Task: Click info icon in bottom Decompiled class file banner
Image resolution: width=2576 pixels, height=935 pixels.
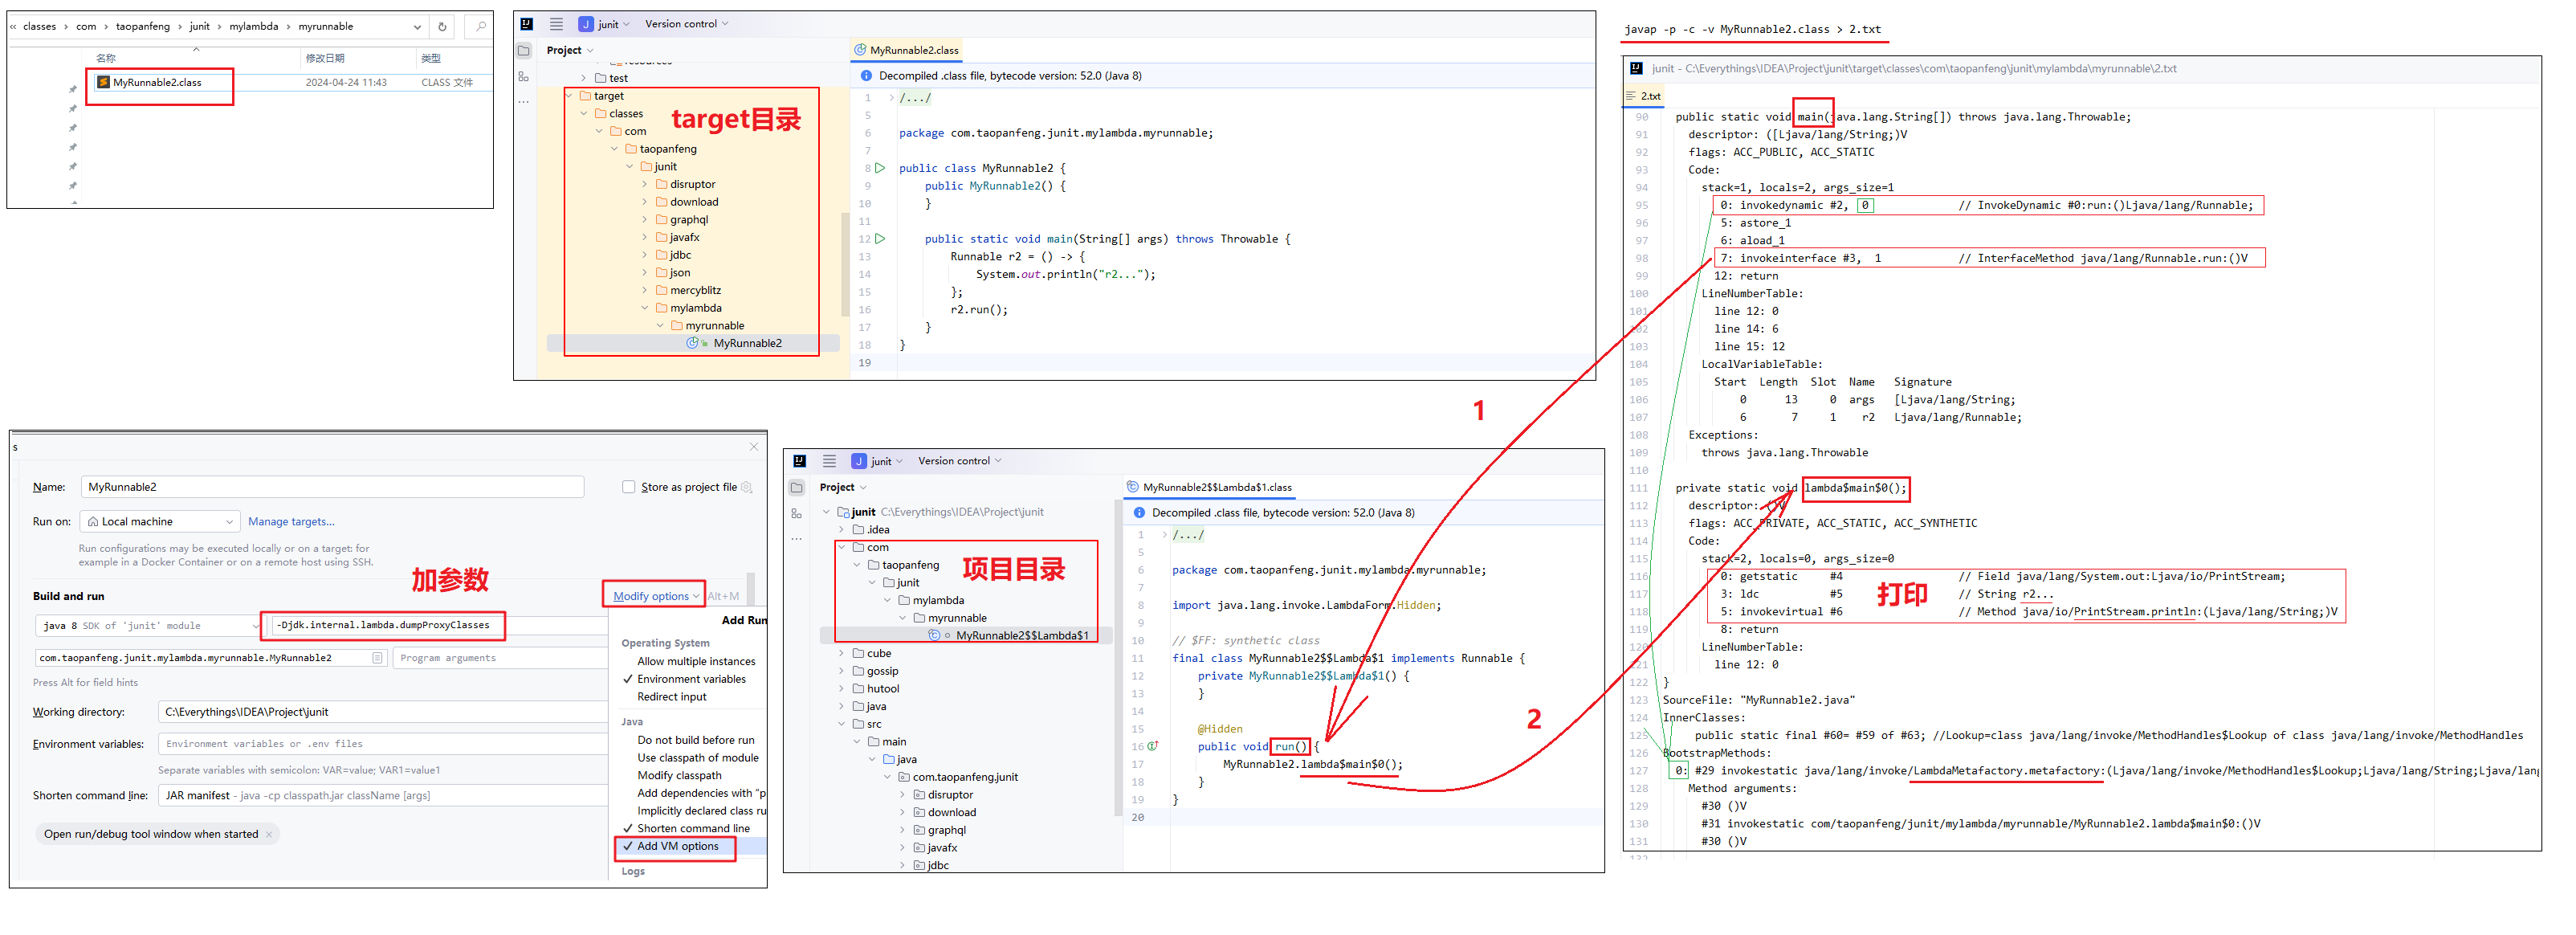Action: [x=1139, y=513]
